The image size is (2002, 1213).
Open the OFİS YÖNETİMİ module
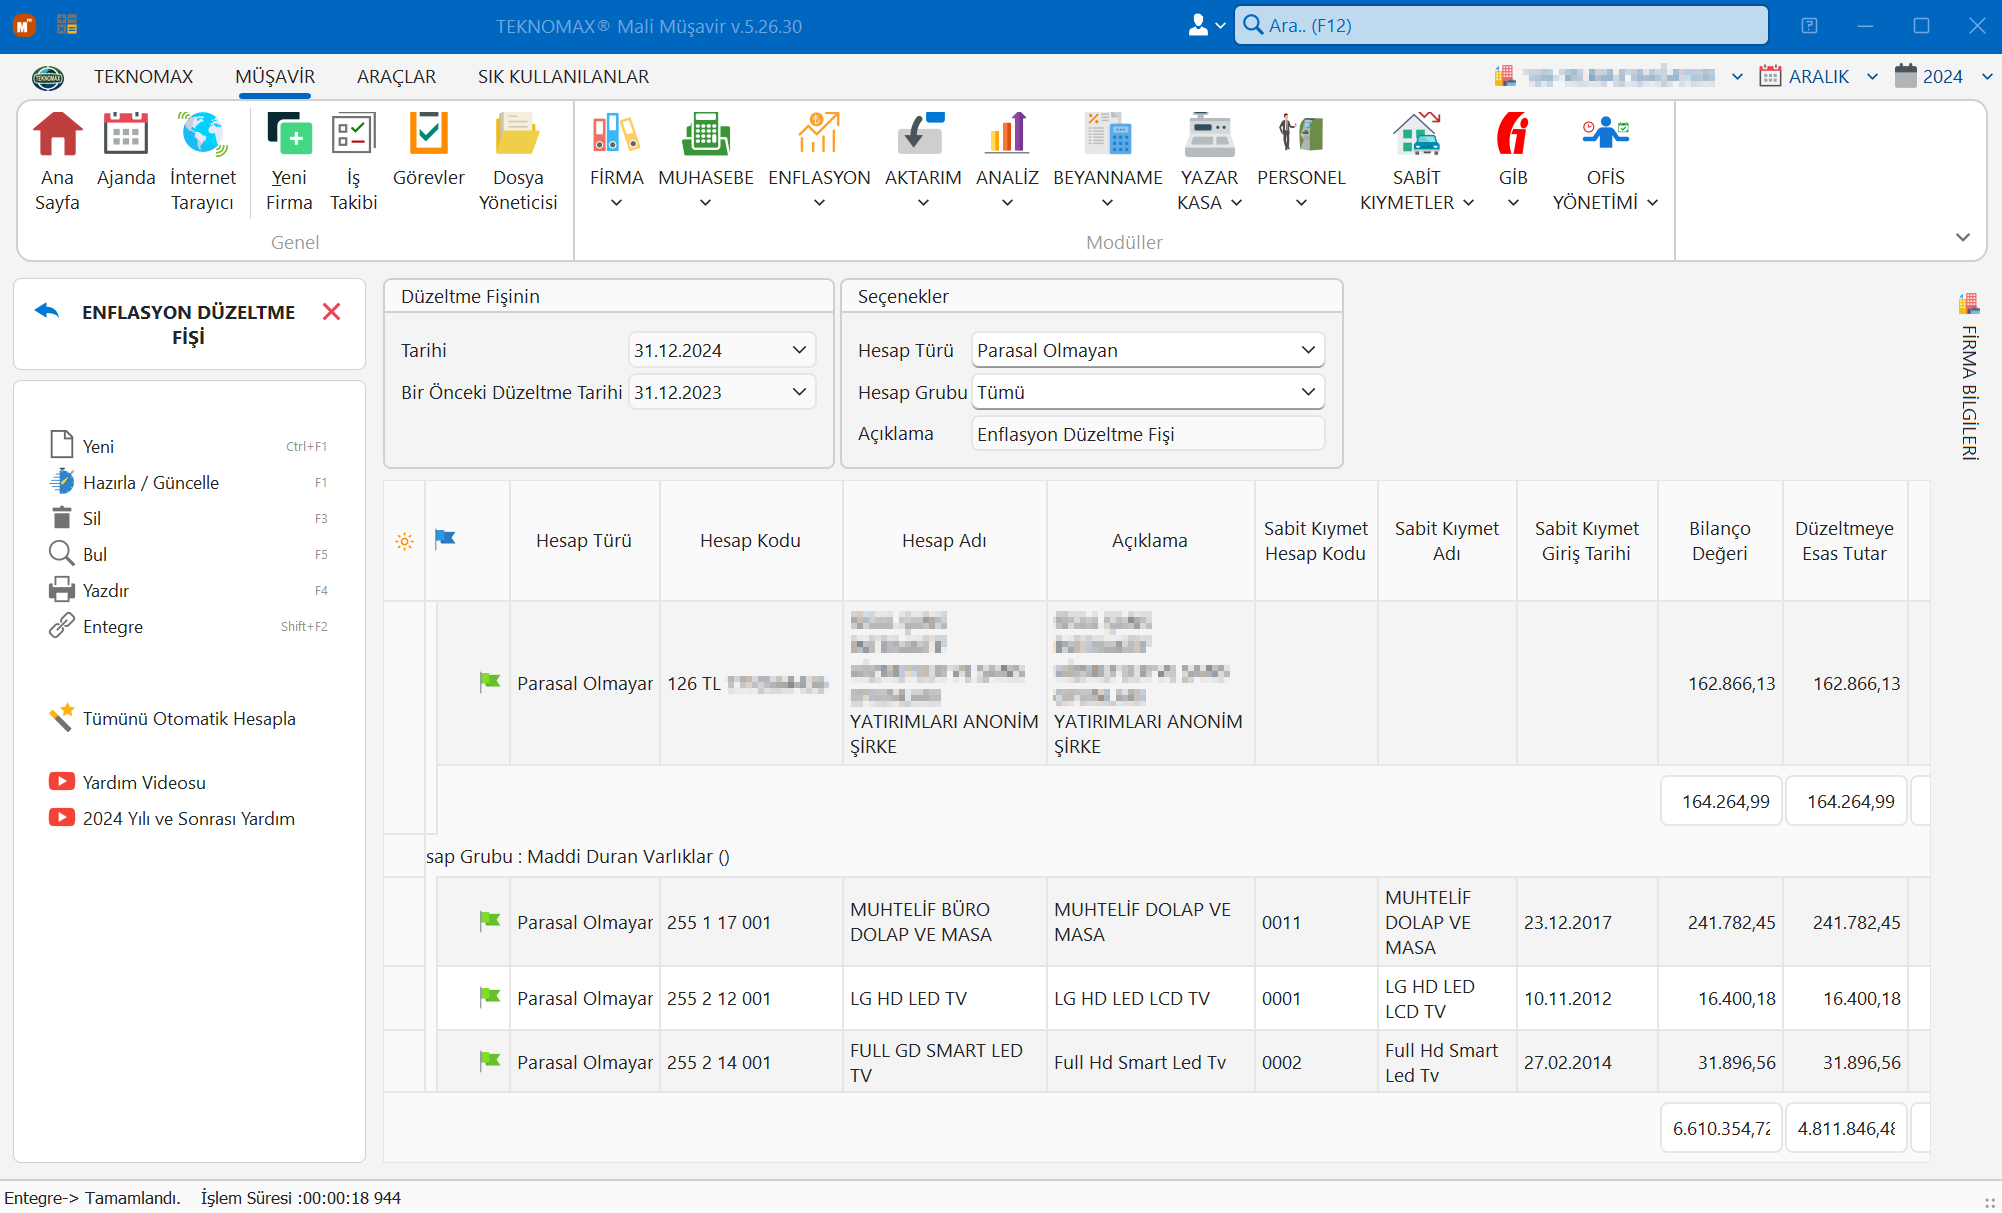pos(1605,161)
